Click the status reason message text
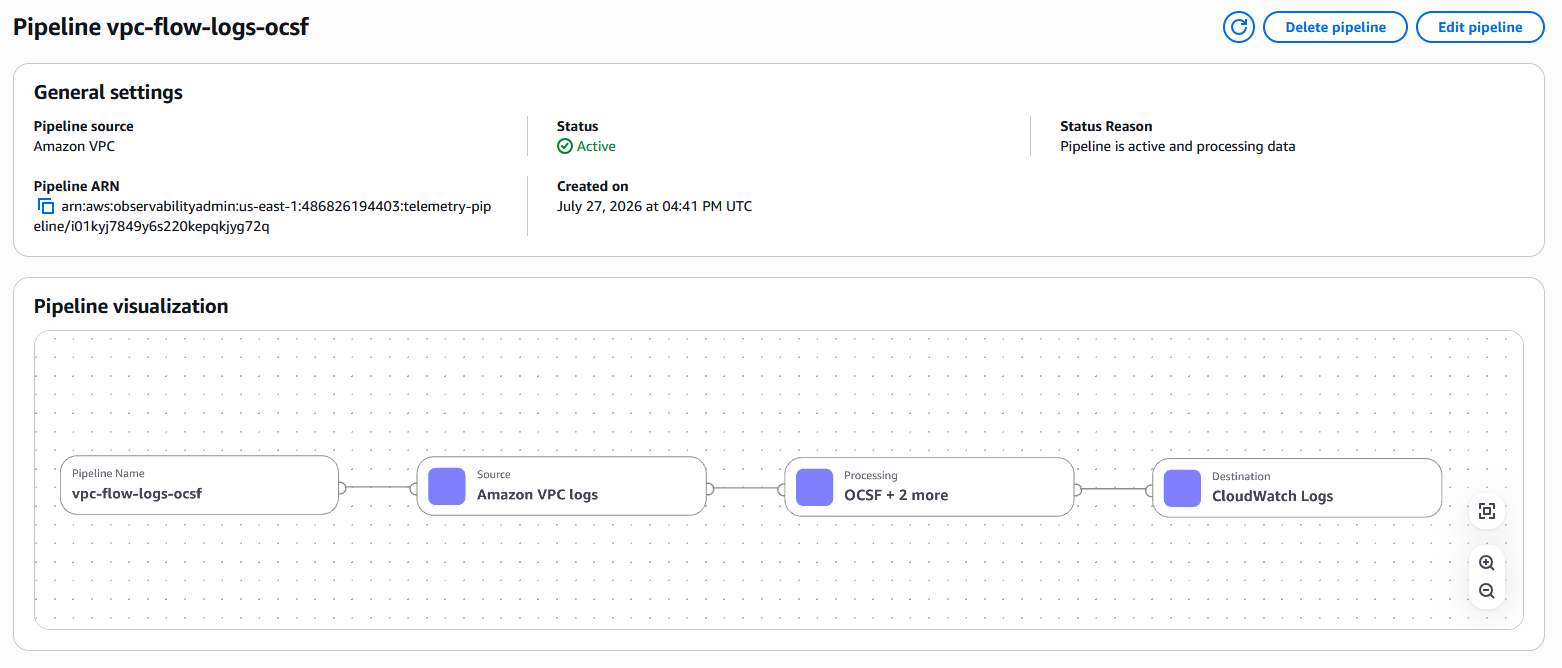The height and width of the screenshot is (668, 1562). (x=1177, y=146)
